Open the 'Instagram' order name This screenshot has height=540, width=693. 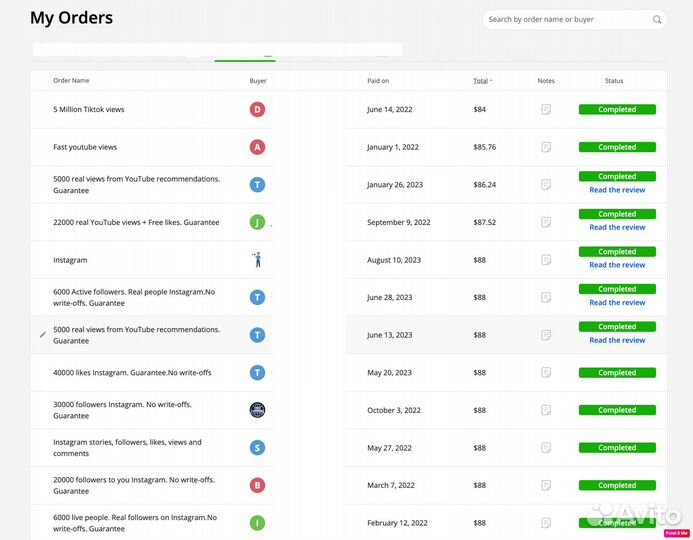click(70, 260)
